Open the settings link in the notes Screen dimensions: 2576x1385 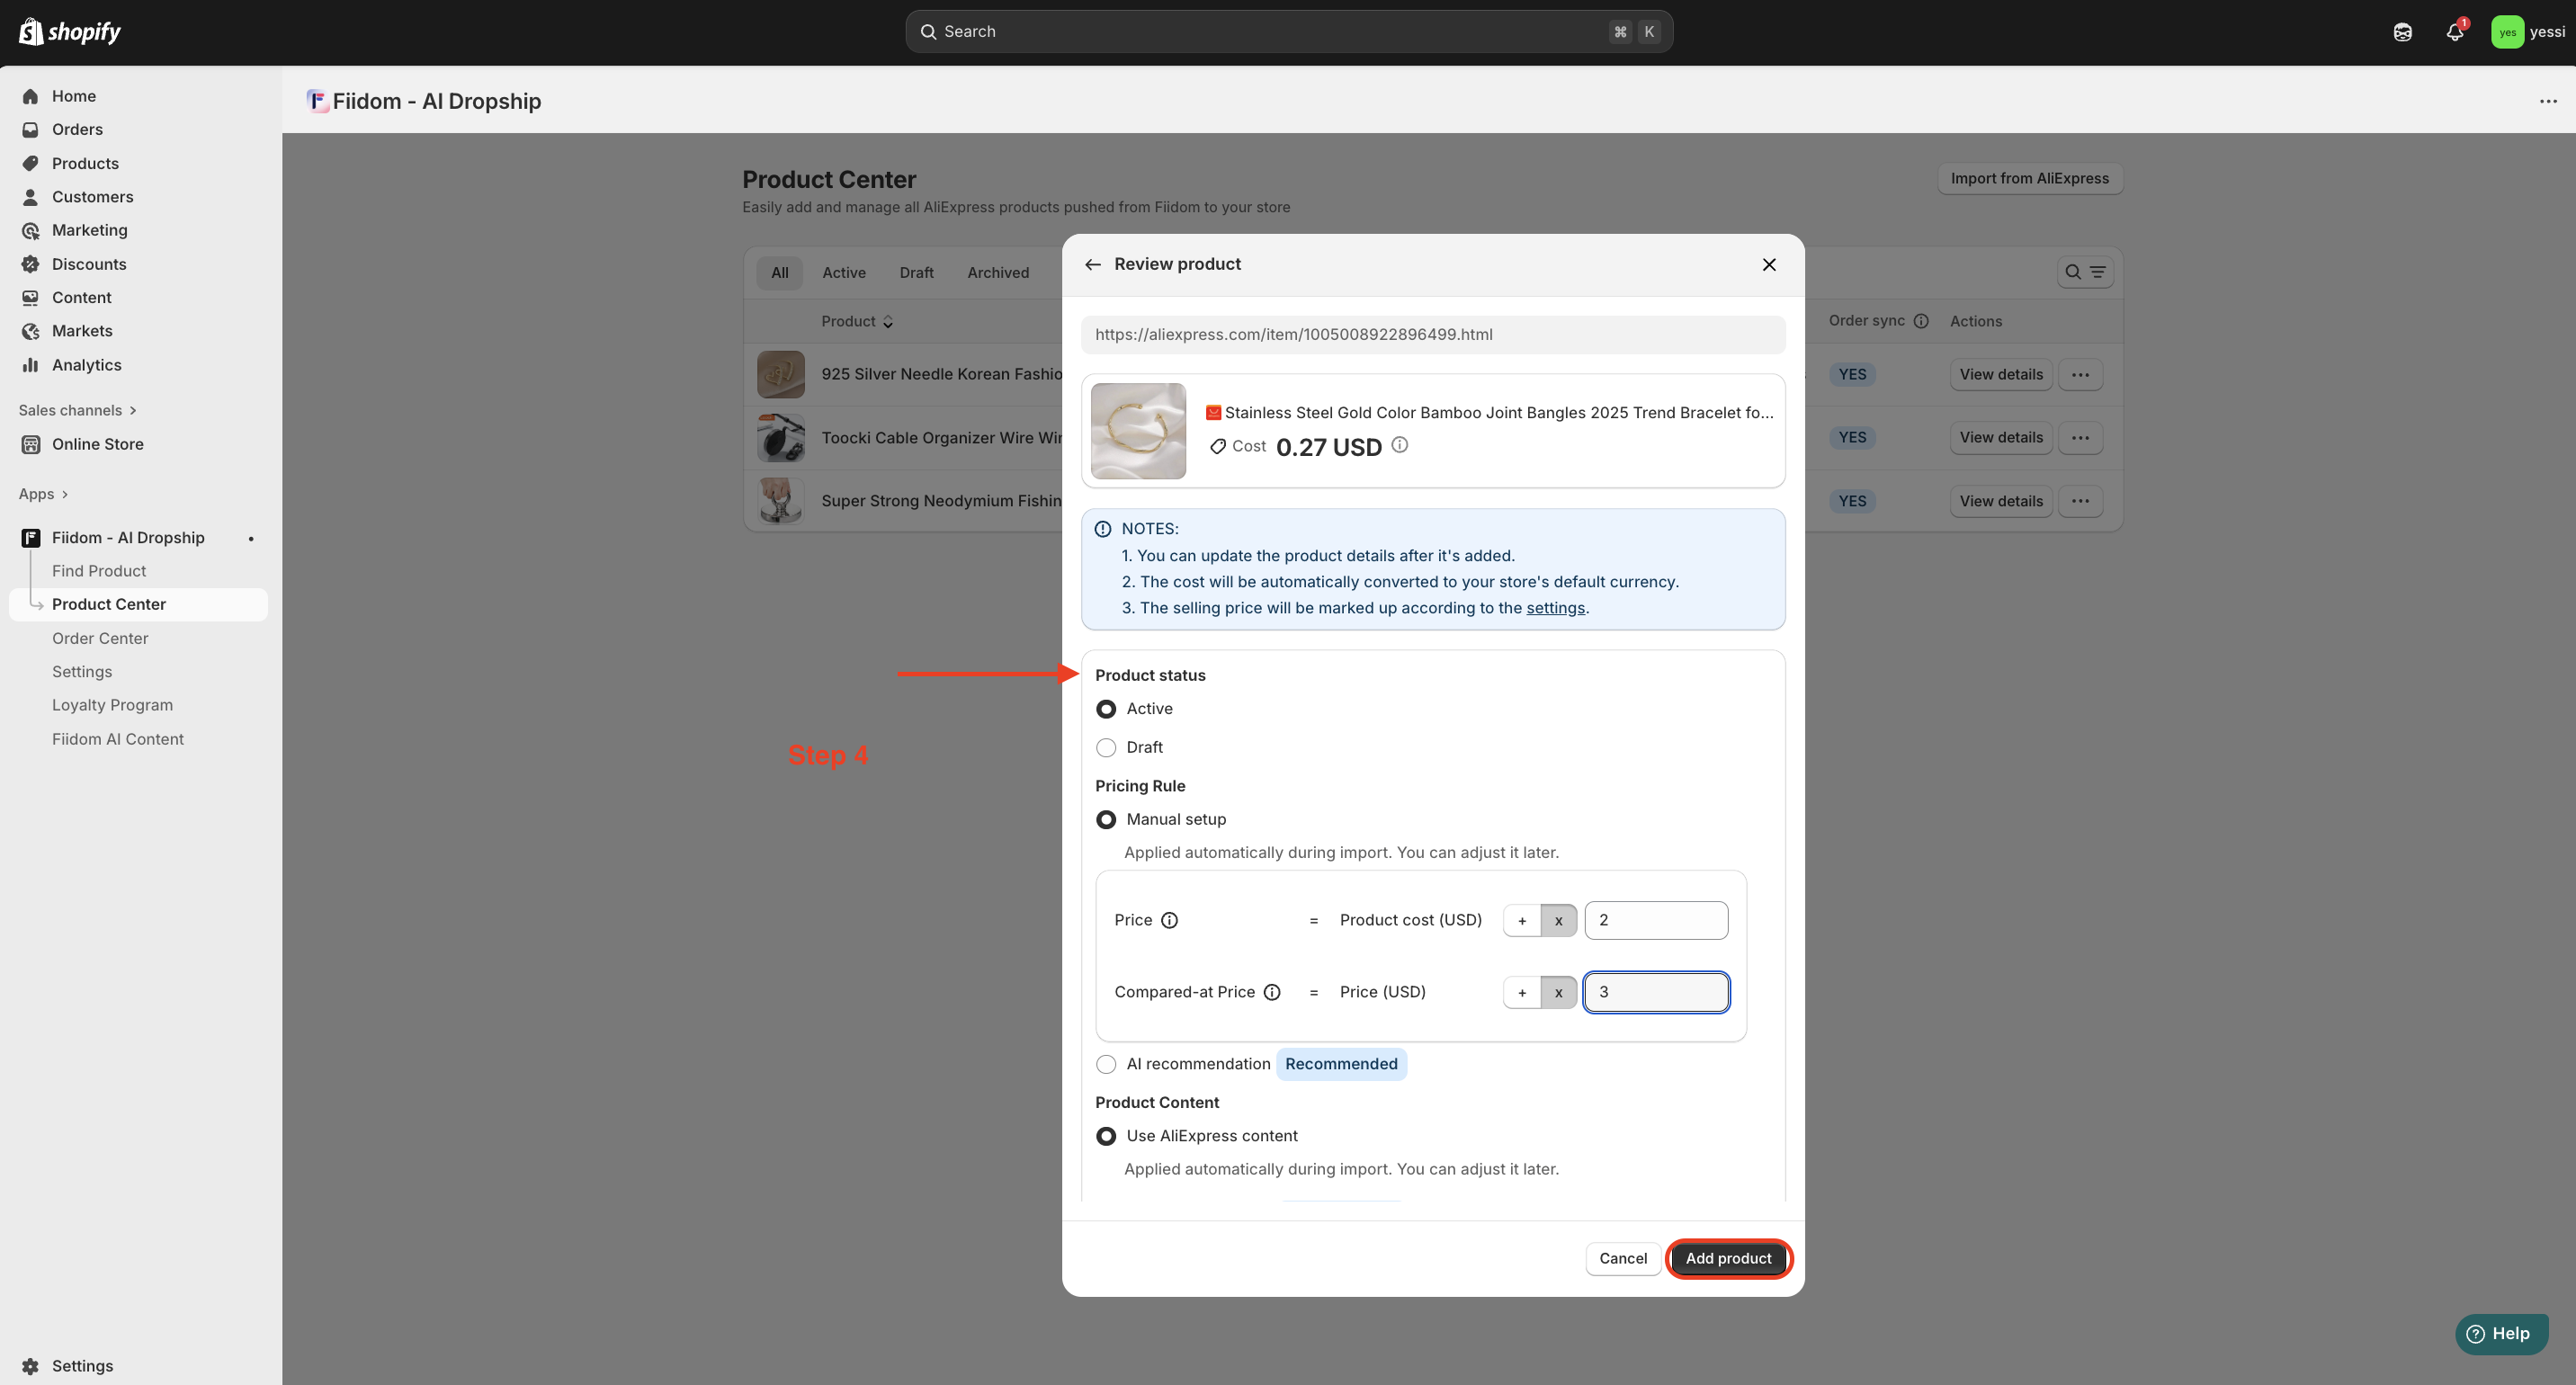[x=1555, y=608]
